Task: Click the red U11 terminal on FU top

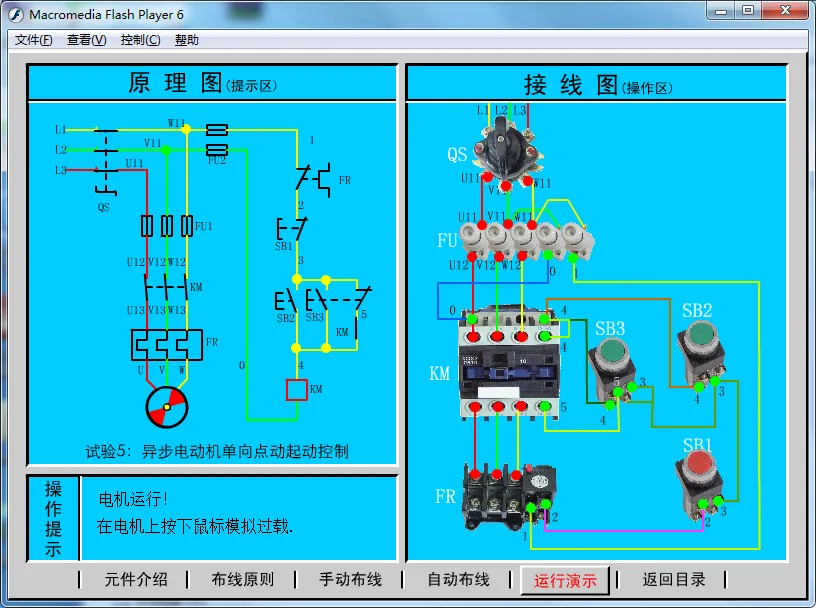Action: coord(482,225)
